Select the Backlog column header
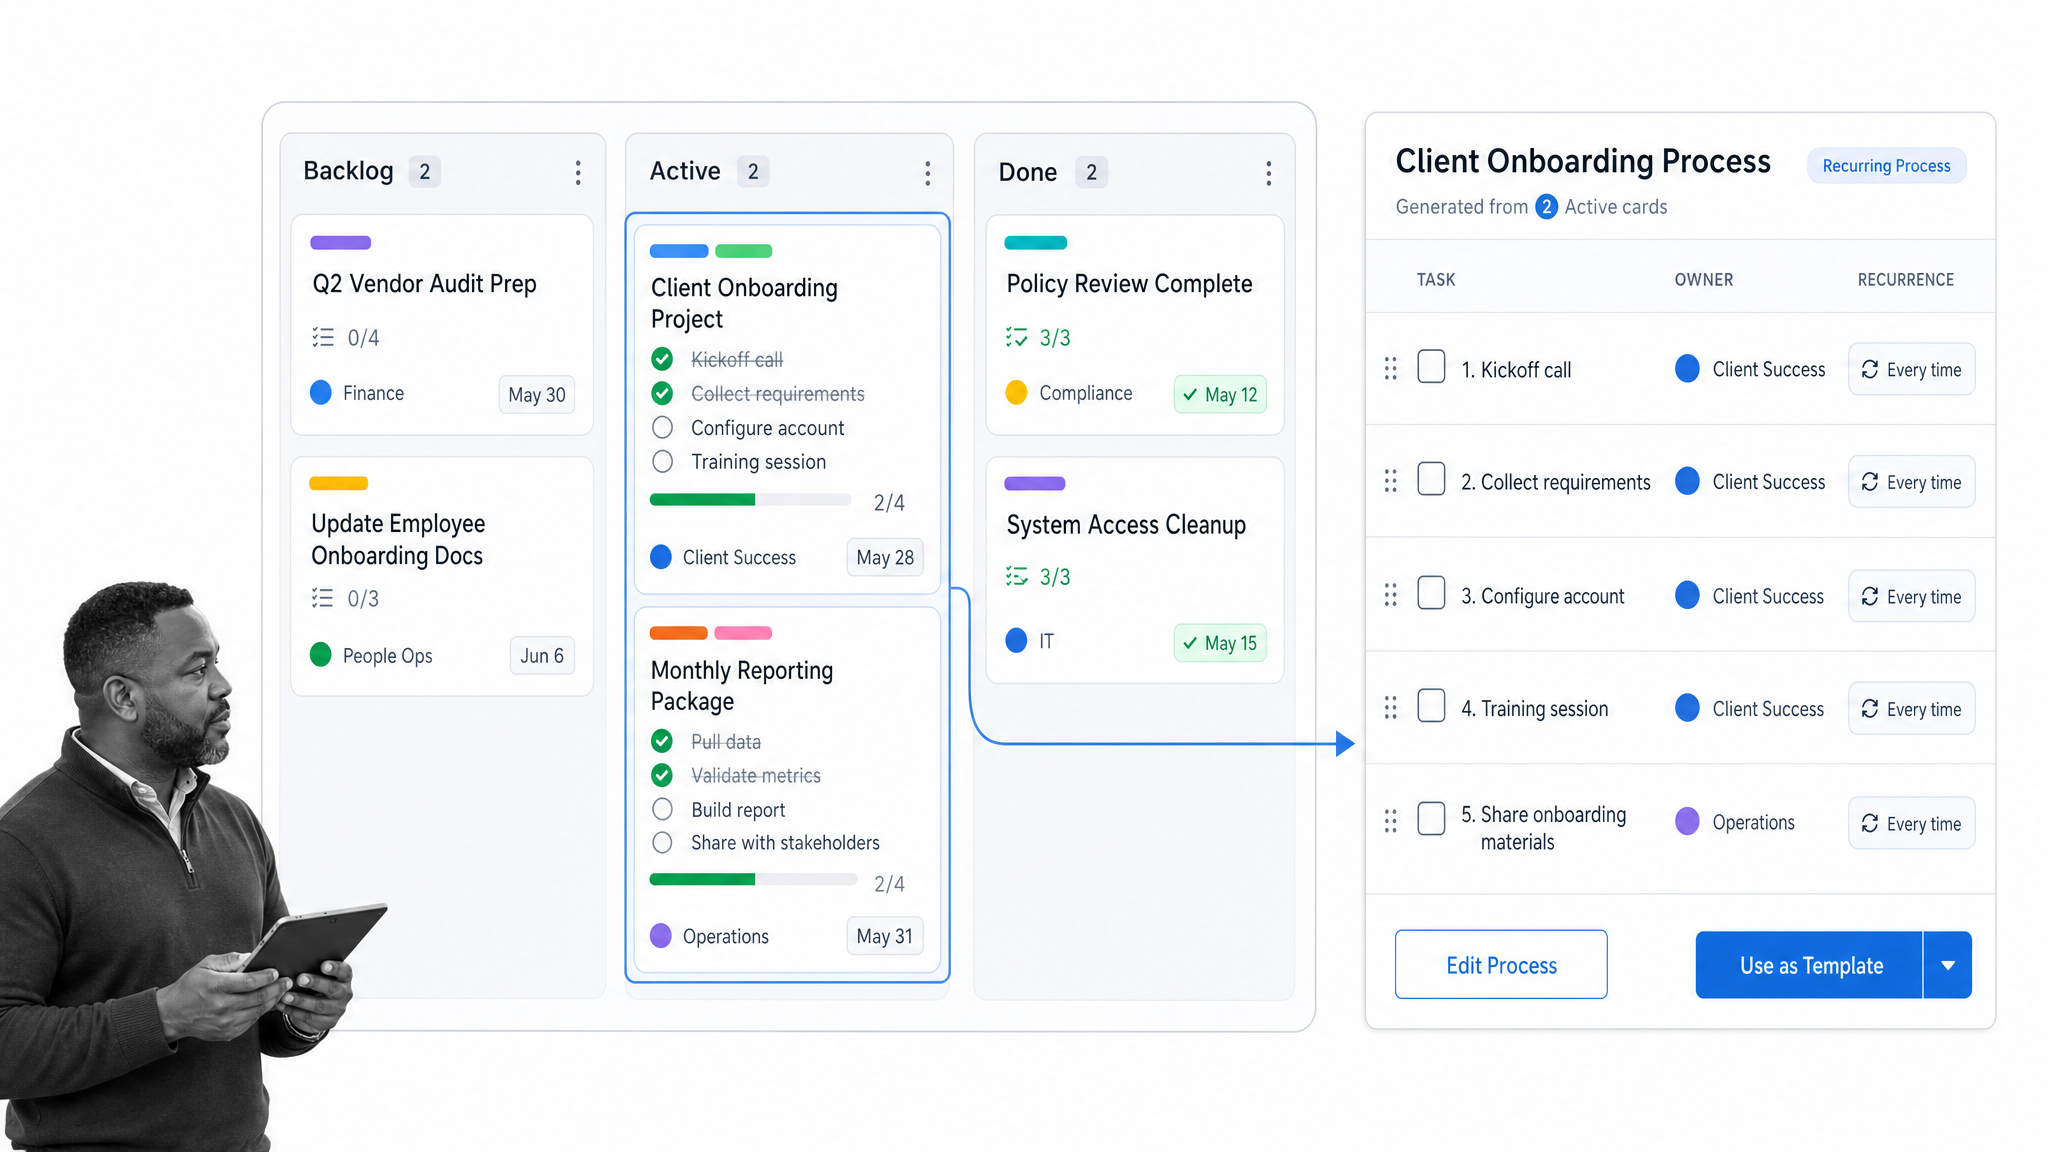The width and height of the screenshot is (2048, 1152). point(348,171)
